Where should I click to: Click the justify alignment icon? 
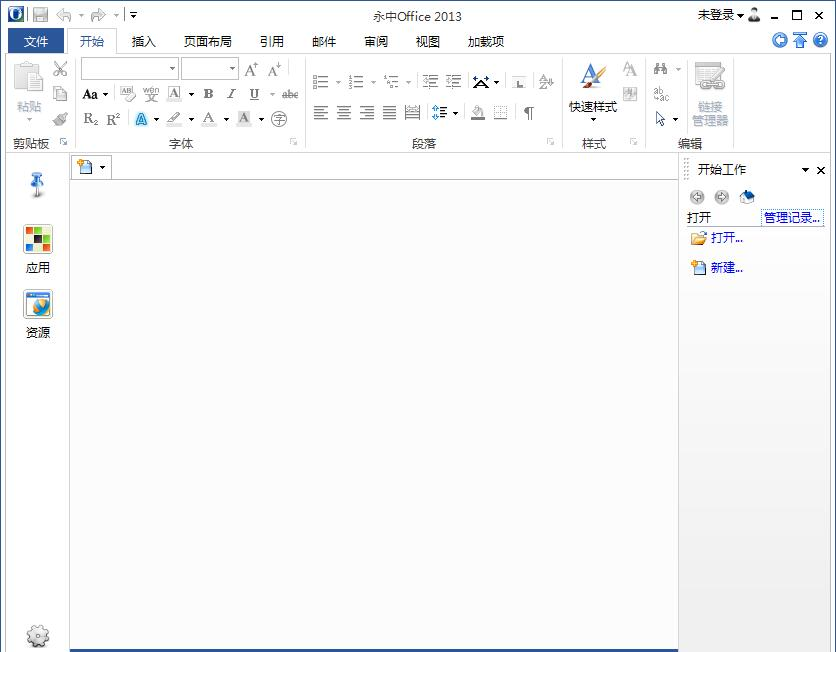point(390,112)
